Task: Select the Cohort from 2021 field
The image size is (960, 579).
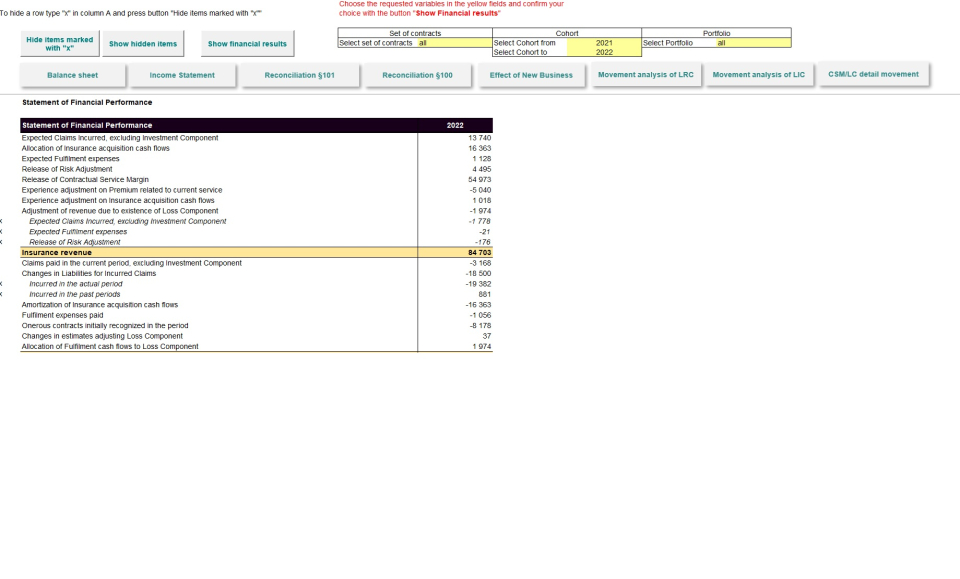Action: pyautogui.click(x=604, y=43)
